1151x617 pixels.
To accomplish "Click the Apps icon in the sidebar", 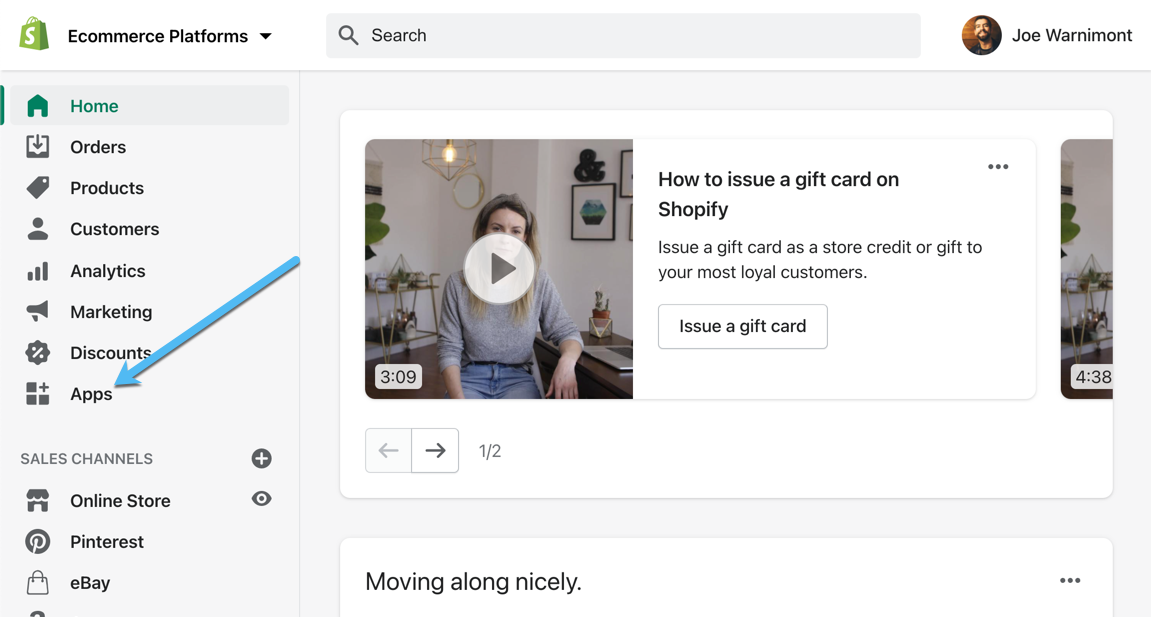I will [x=37, y=394].
